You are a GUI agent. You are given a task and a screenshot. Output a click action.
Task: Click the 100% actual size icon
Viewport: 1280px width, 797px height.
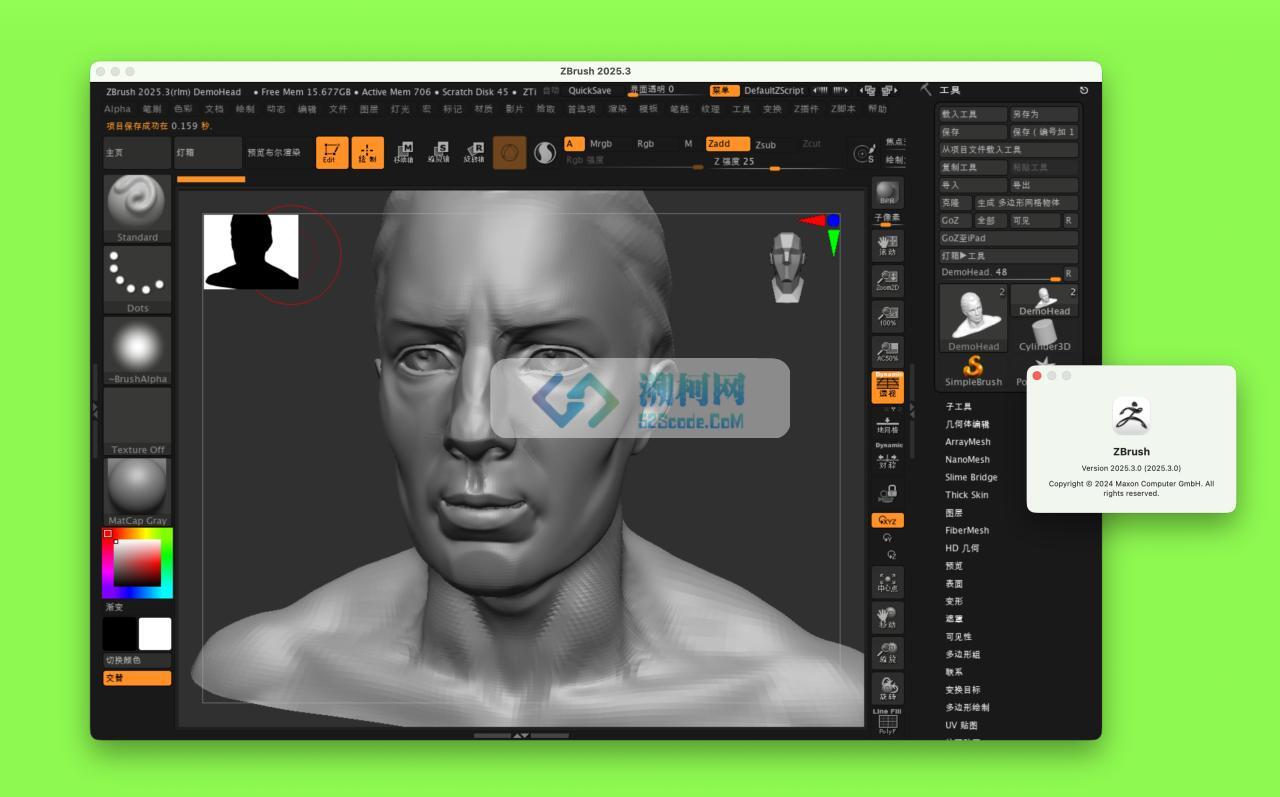[x=887, y=316]
